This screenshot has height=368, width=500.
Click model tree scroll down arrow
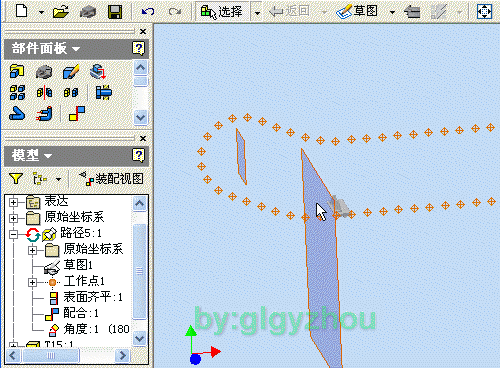point(140,338)
